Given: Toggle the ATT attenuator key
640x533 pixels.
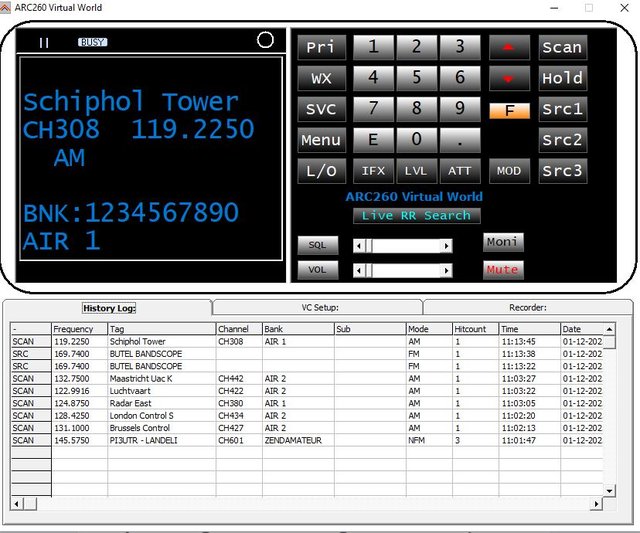Looking at the screenshot, I should coord(460,171).
